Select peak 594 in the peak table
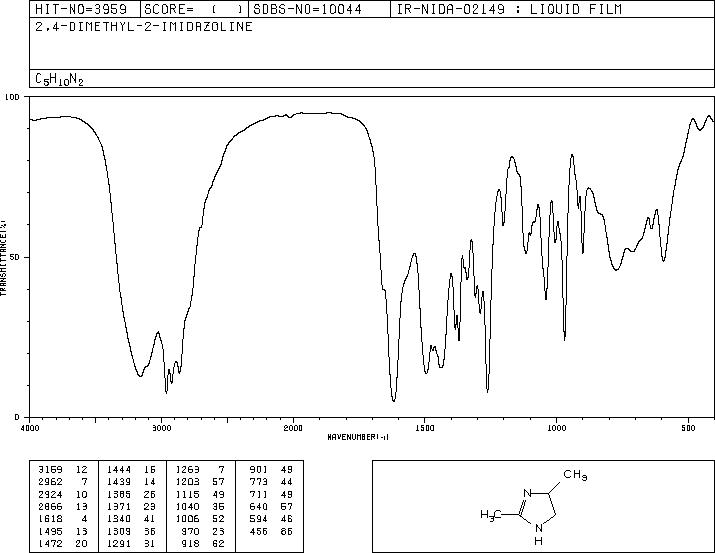 (x=259, y=519)
